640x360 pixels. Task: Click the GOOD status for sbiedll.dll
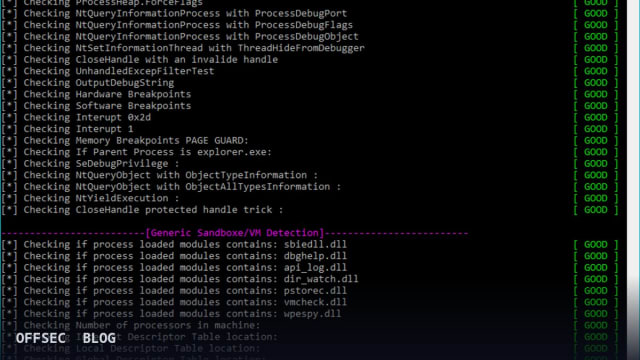pos(596,244)
